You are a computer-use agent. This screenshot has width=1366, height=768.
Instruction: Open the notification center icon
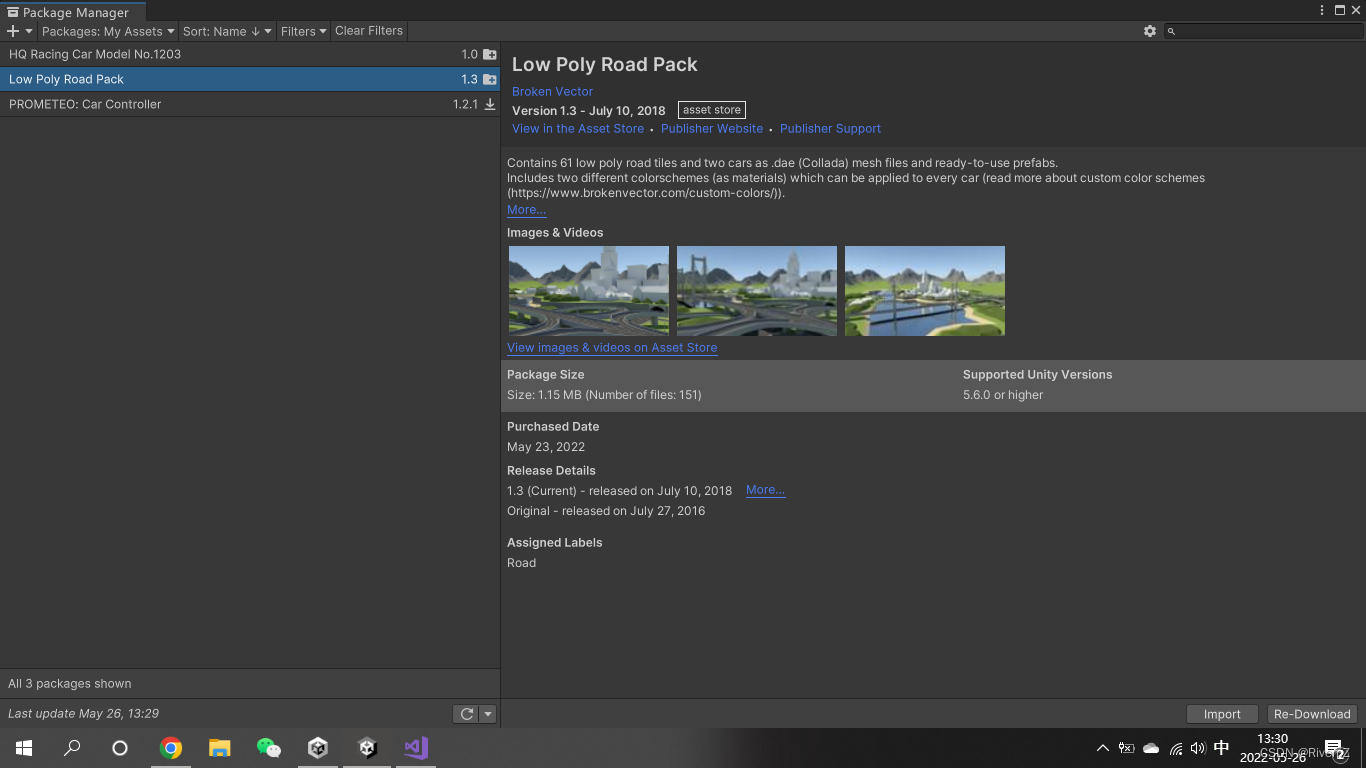(1335, 749)
